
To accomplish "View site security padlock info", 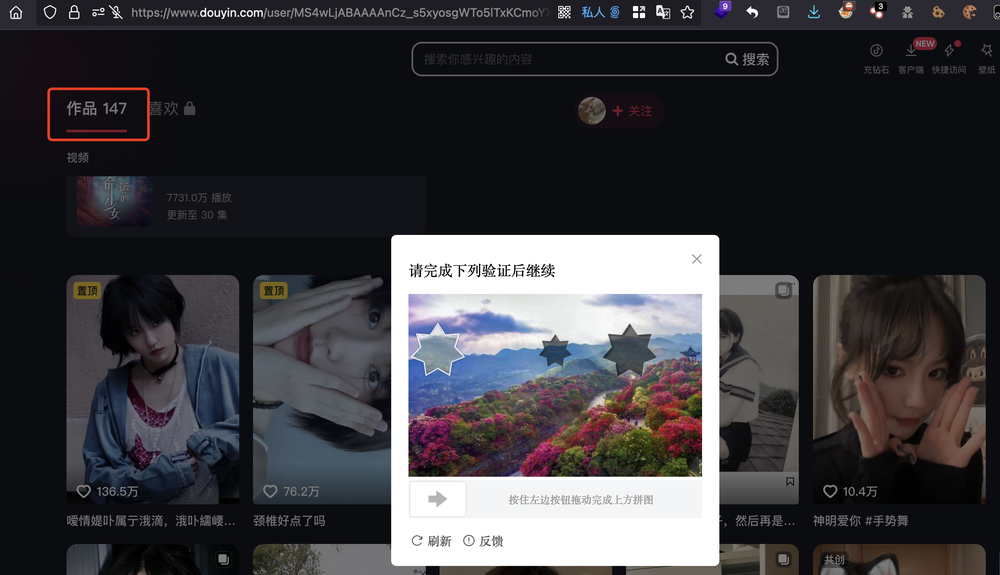I will [x=74, y=12].
